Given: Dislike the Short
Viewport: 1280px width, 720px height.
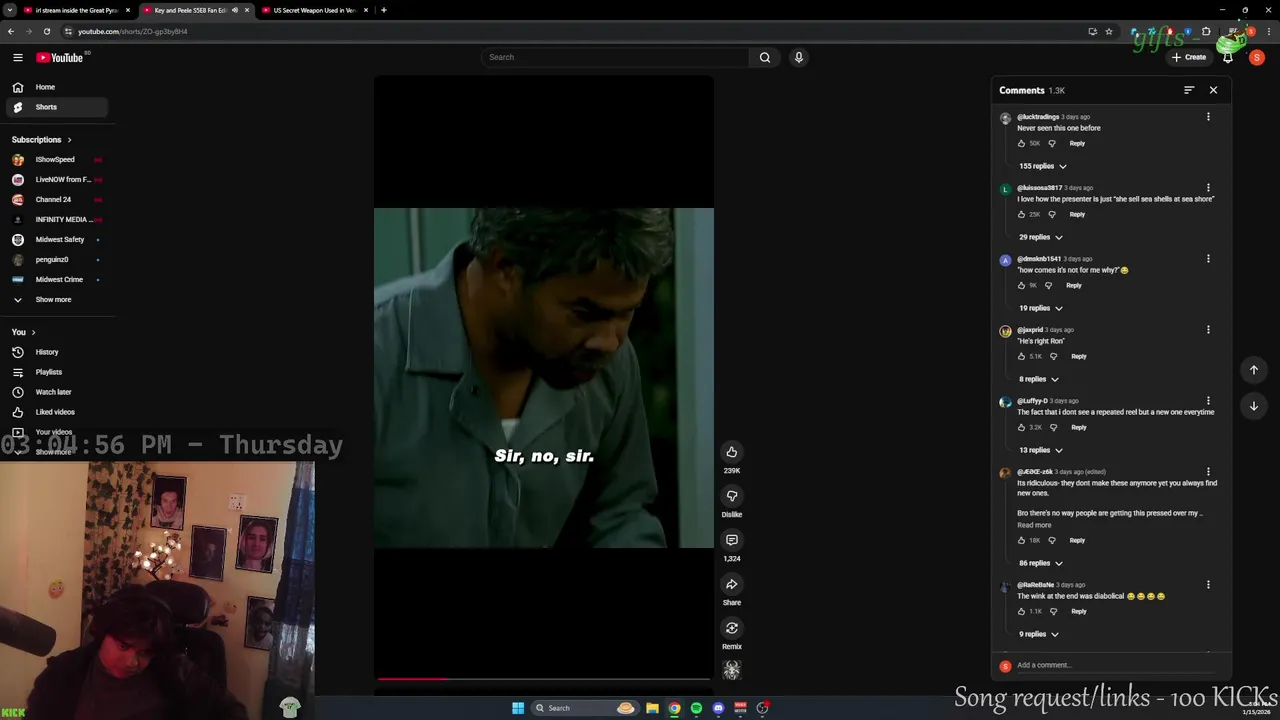Looking at the screenshot, I should 732,496.
